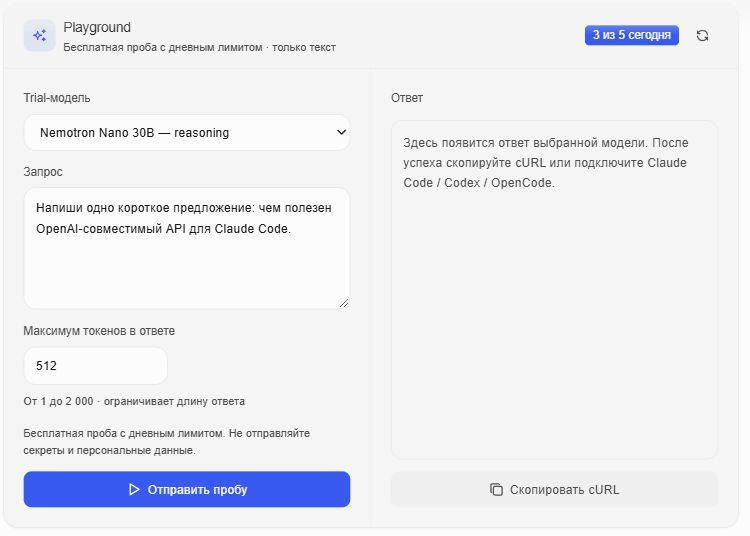
Task: Click the textarea resize handle
Action: tap(344, 303)
